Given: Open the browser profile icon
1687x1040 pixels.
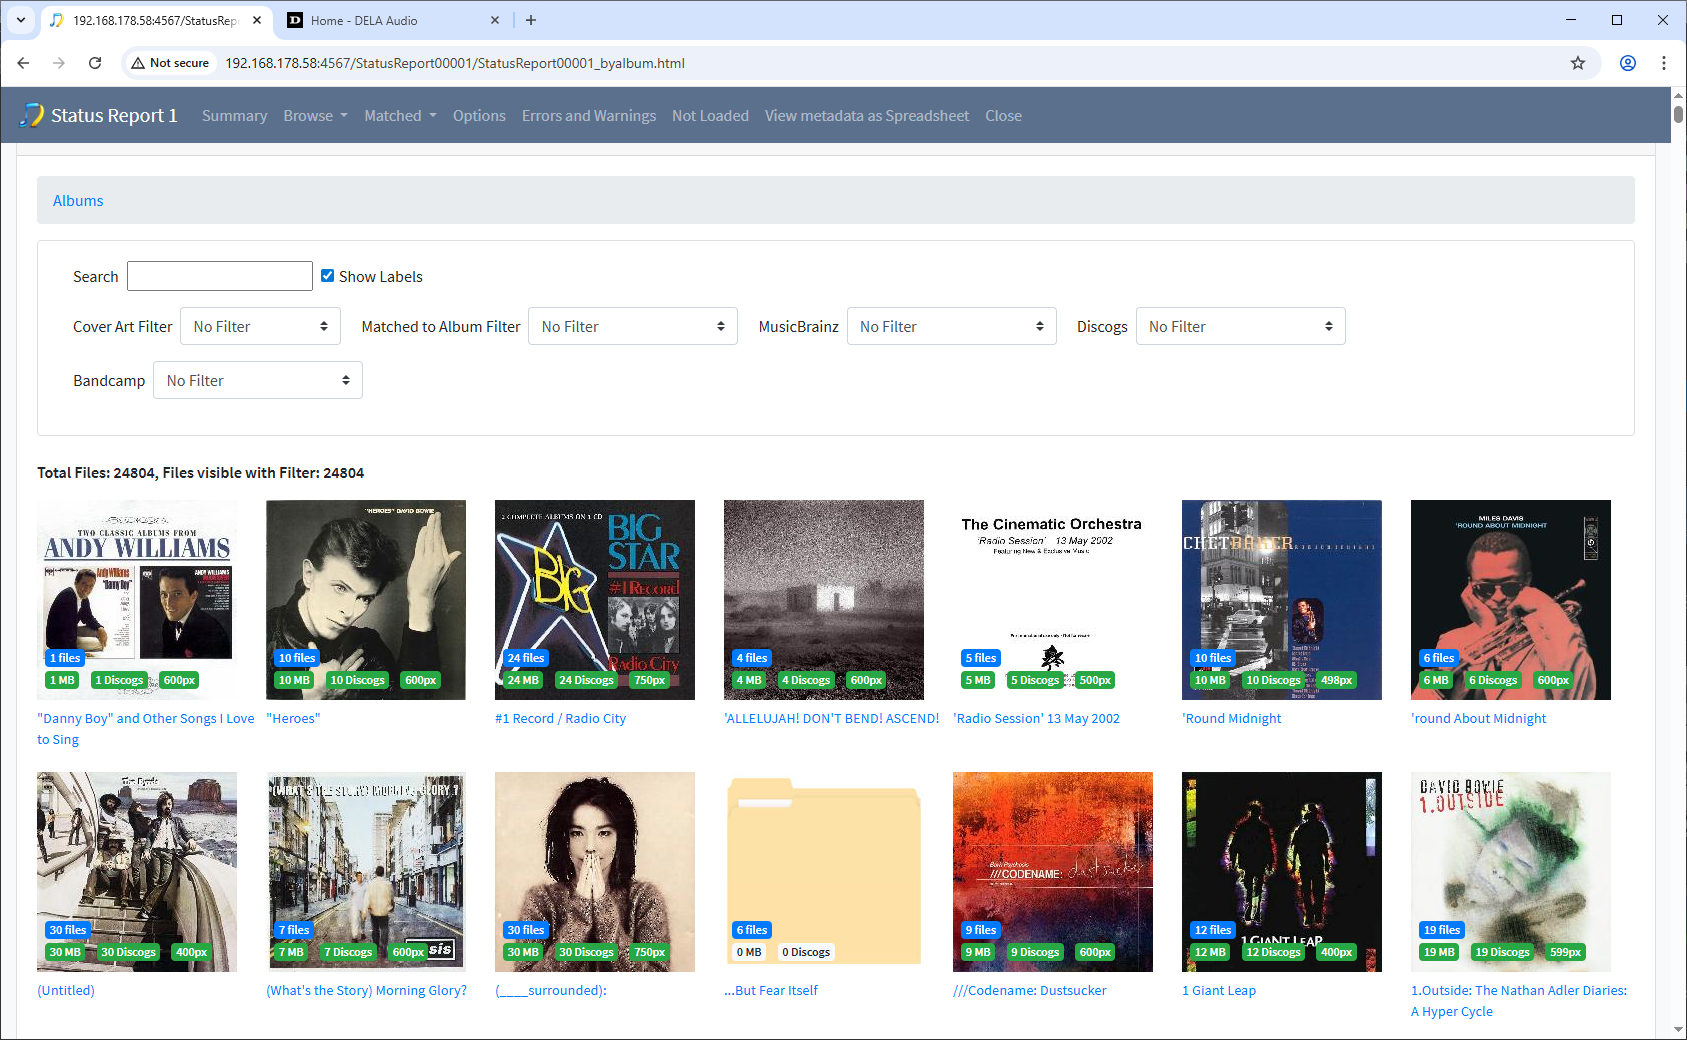Looking at the screenshot, I should pos(1628,63).
